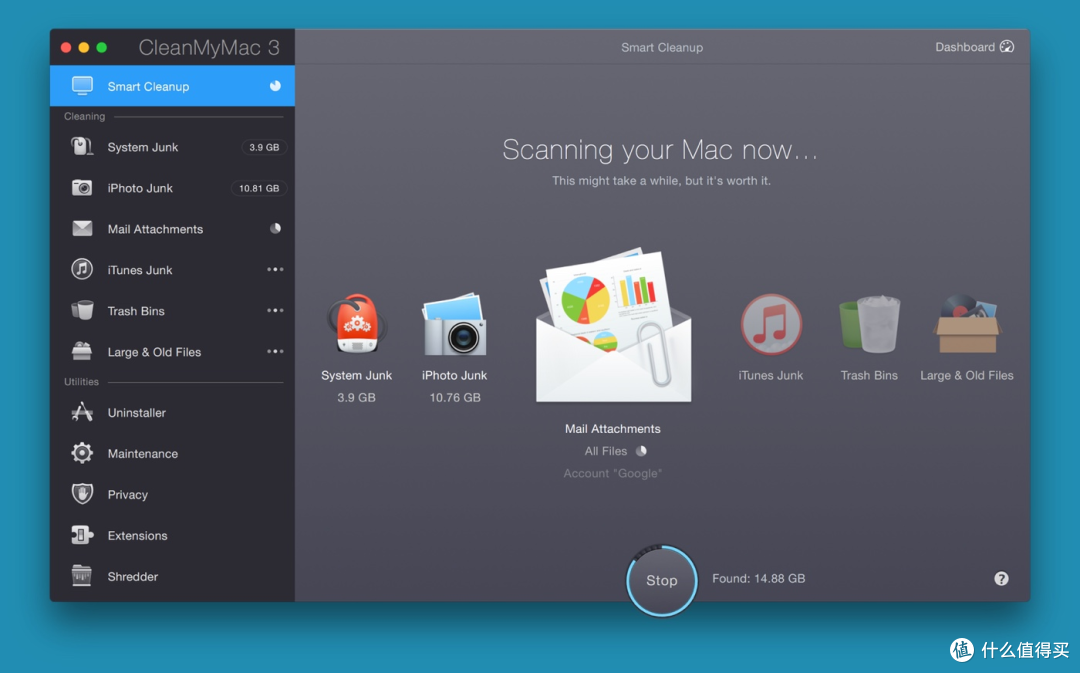Click the Smart Cleanup monitor icon in sidebar

pyautogui.click(x=82, y=86)
